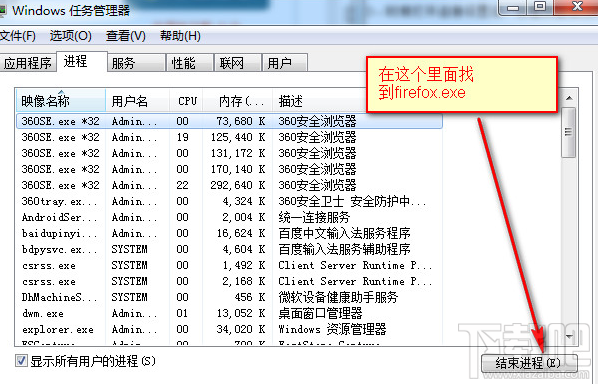Select csrss.exe process using 1,492 K
The height and width of the screenshot is (384, 598).
coord(229,265)
